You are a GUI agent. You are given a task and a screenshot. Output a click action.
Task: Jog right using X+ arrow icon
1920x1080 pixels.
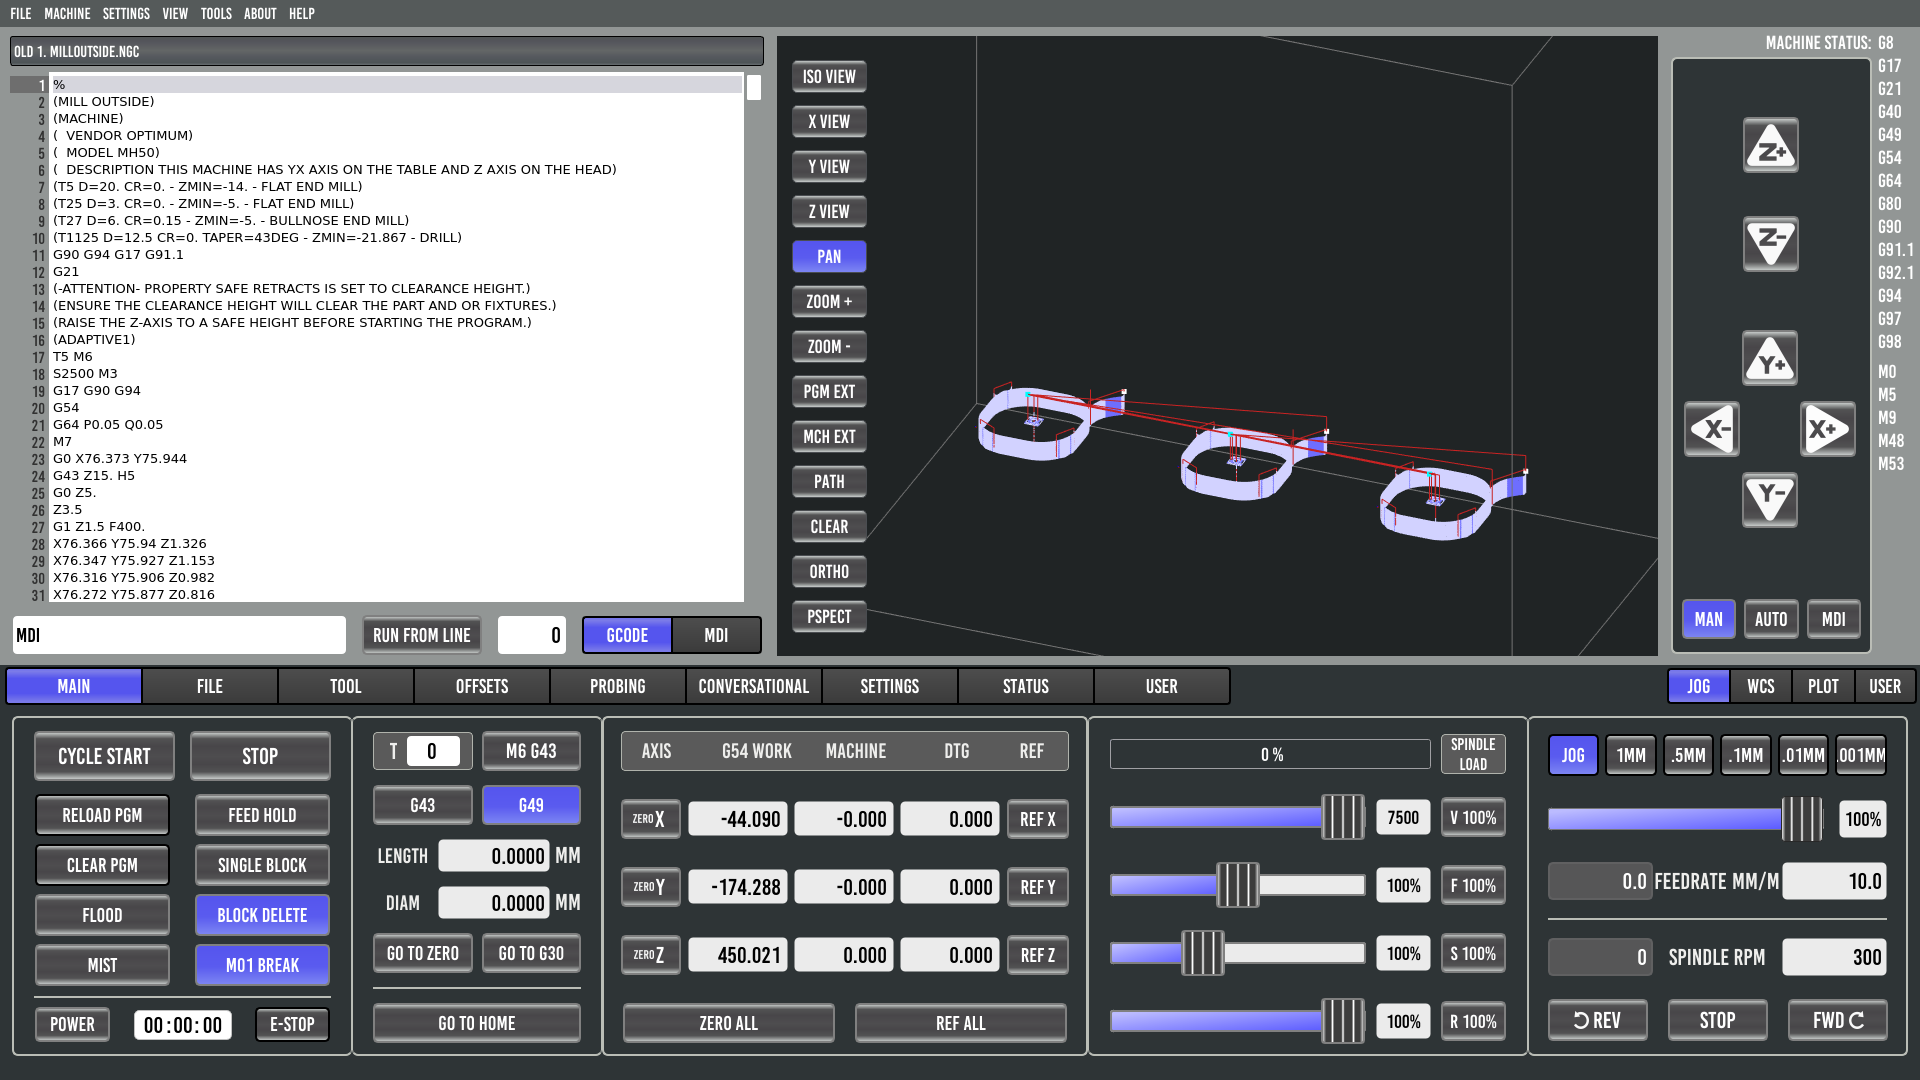pos(1827,430)
